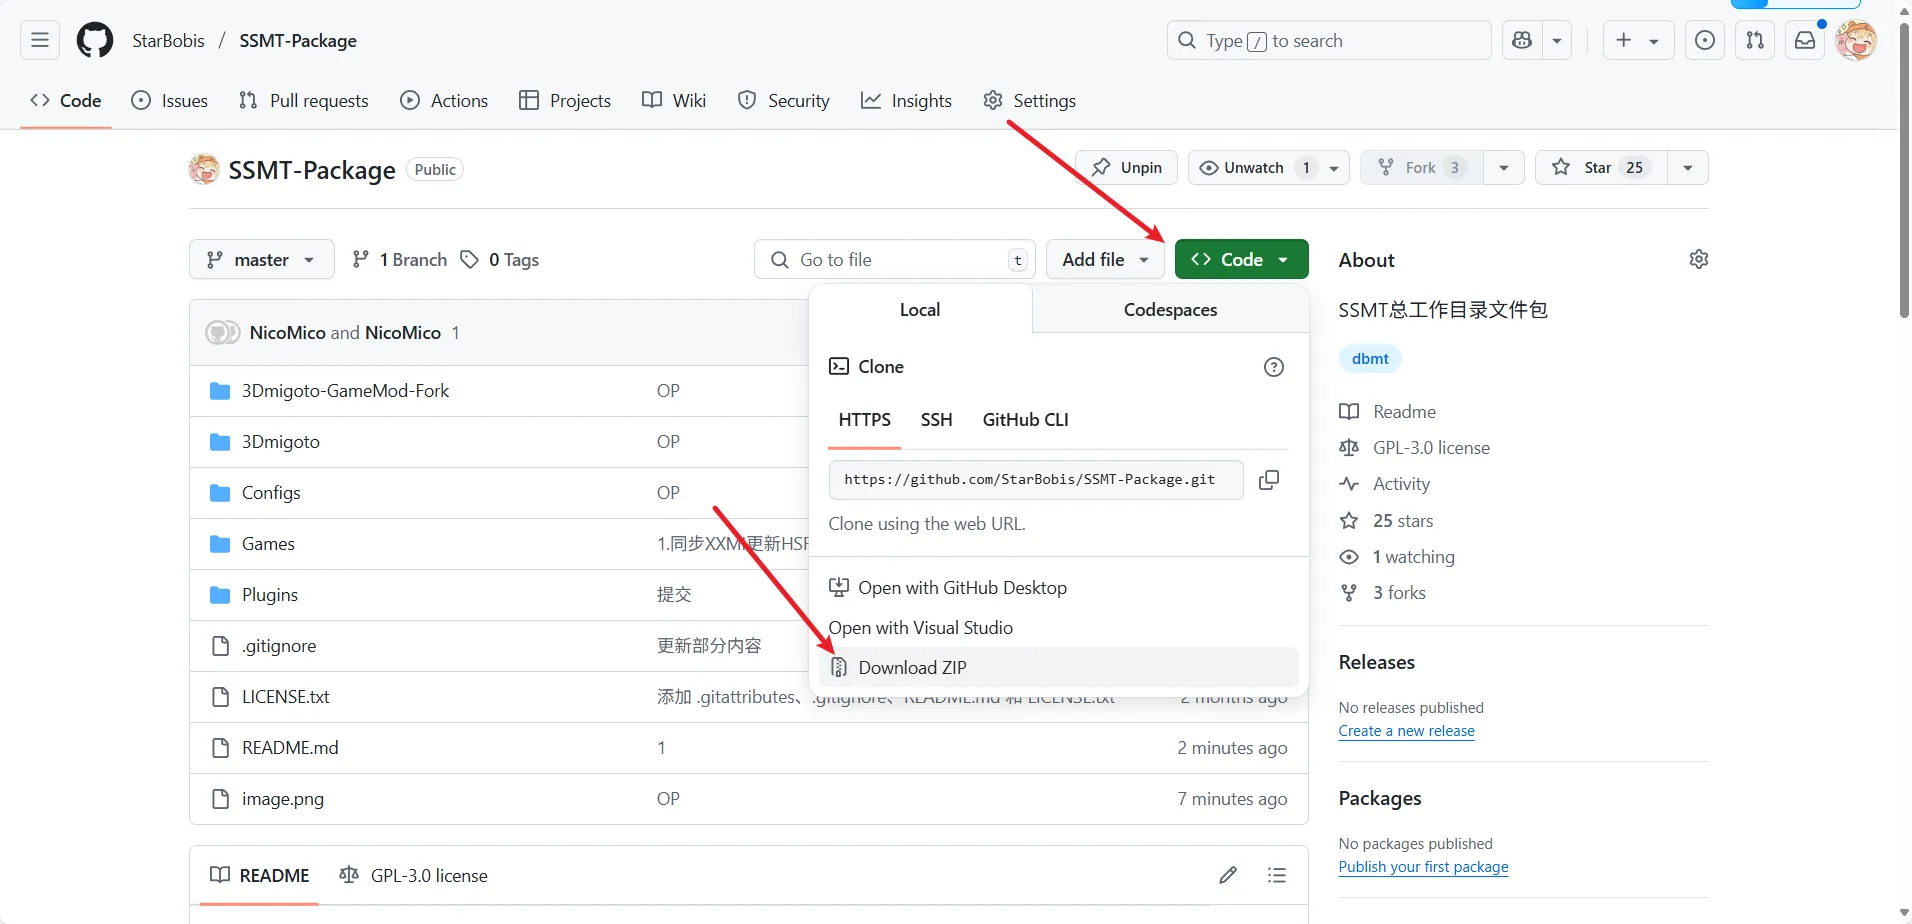
Task: Open the Activity link in About
Action: 1385,484
